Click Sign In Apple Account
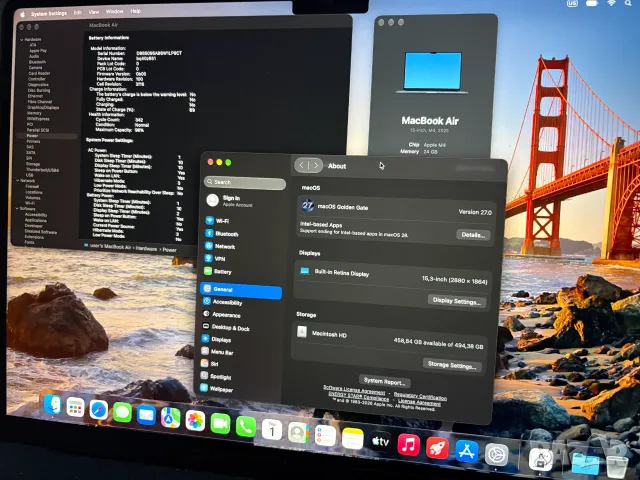The width and height of the screenshot is (640, 480). coord(230,200)
